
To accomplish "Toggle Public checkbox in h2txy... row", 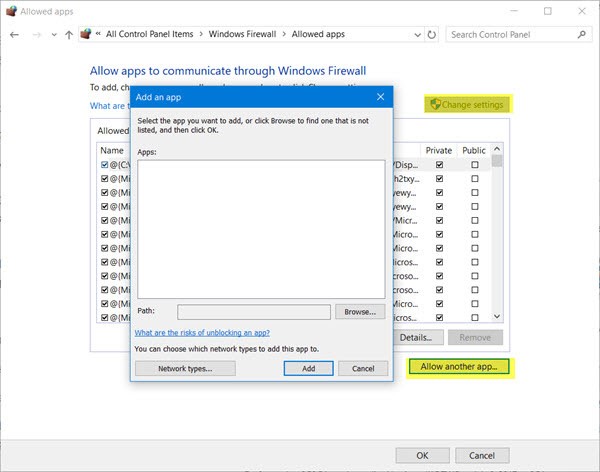I will pos(475,179).
